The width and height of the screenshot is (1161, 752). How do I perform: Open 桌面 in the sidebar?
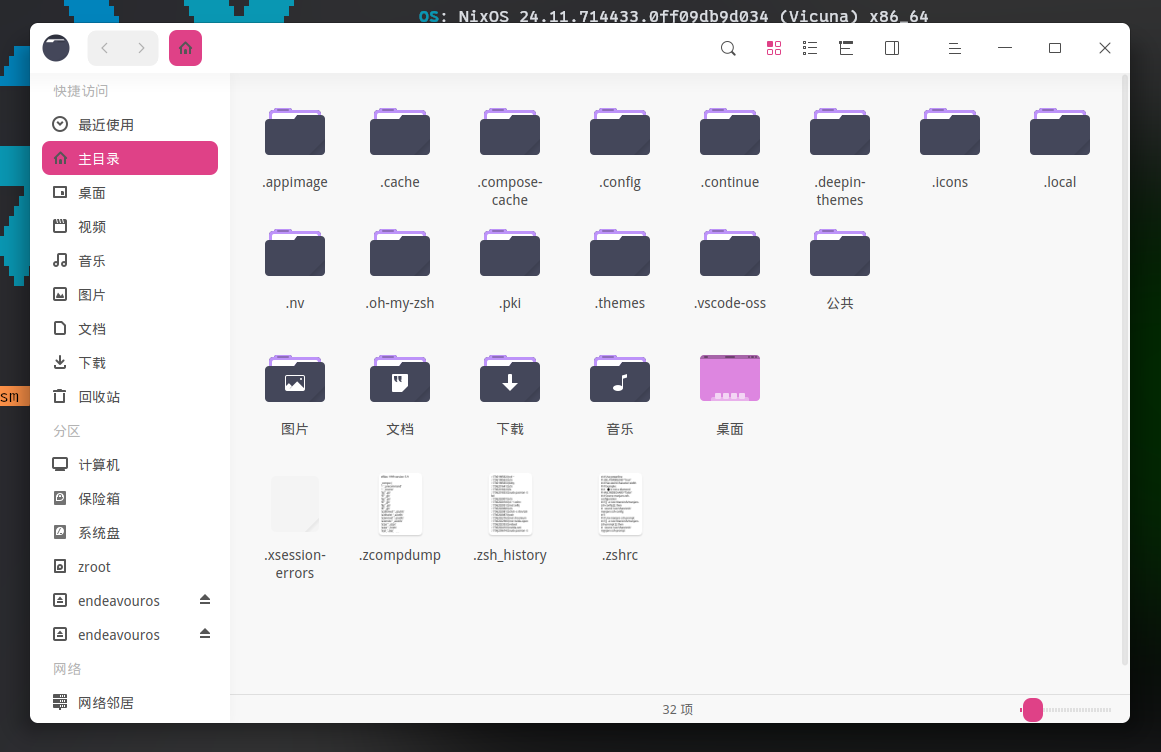(130, 192)
